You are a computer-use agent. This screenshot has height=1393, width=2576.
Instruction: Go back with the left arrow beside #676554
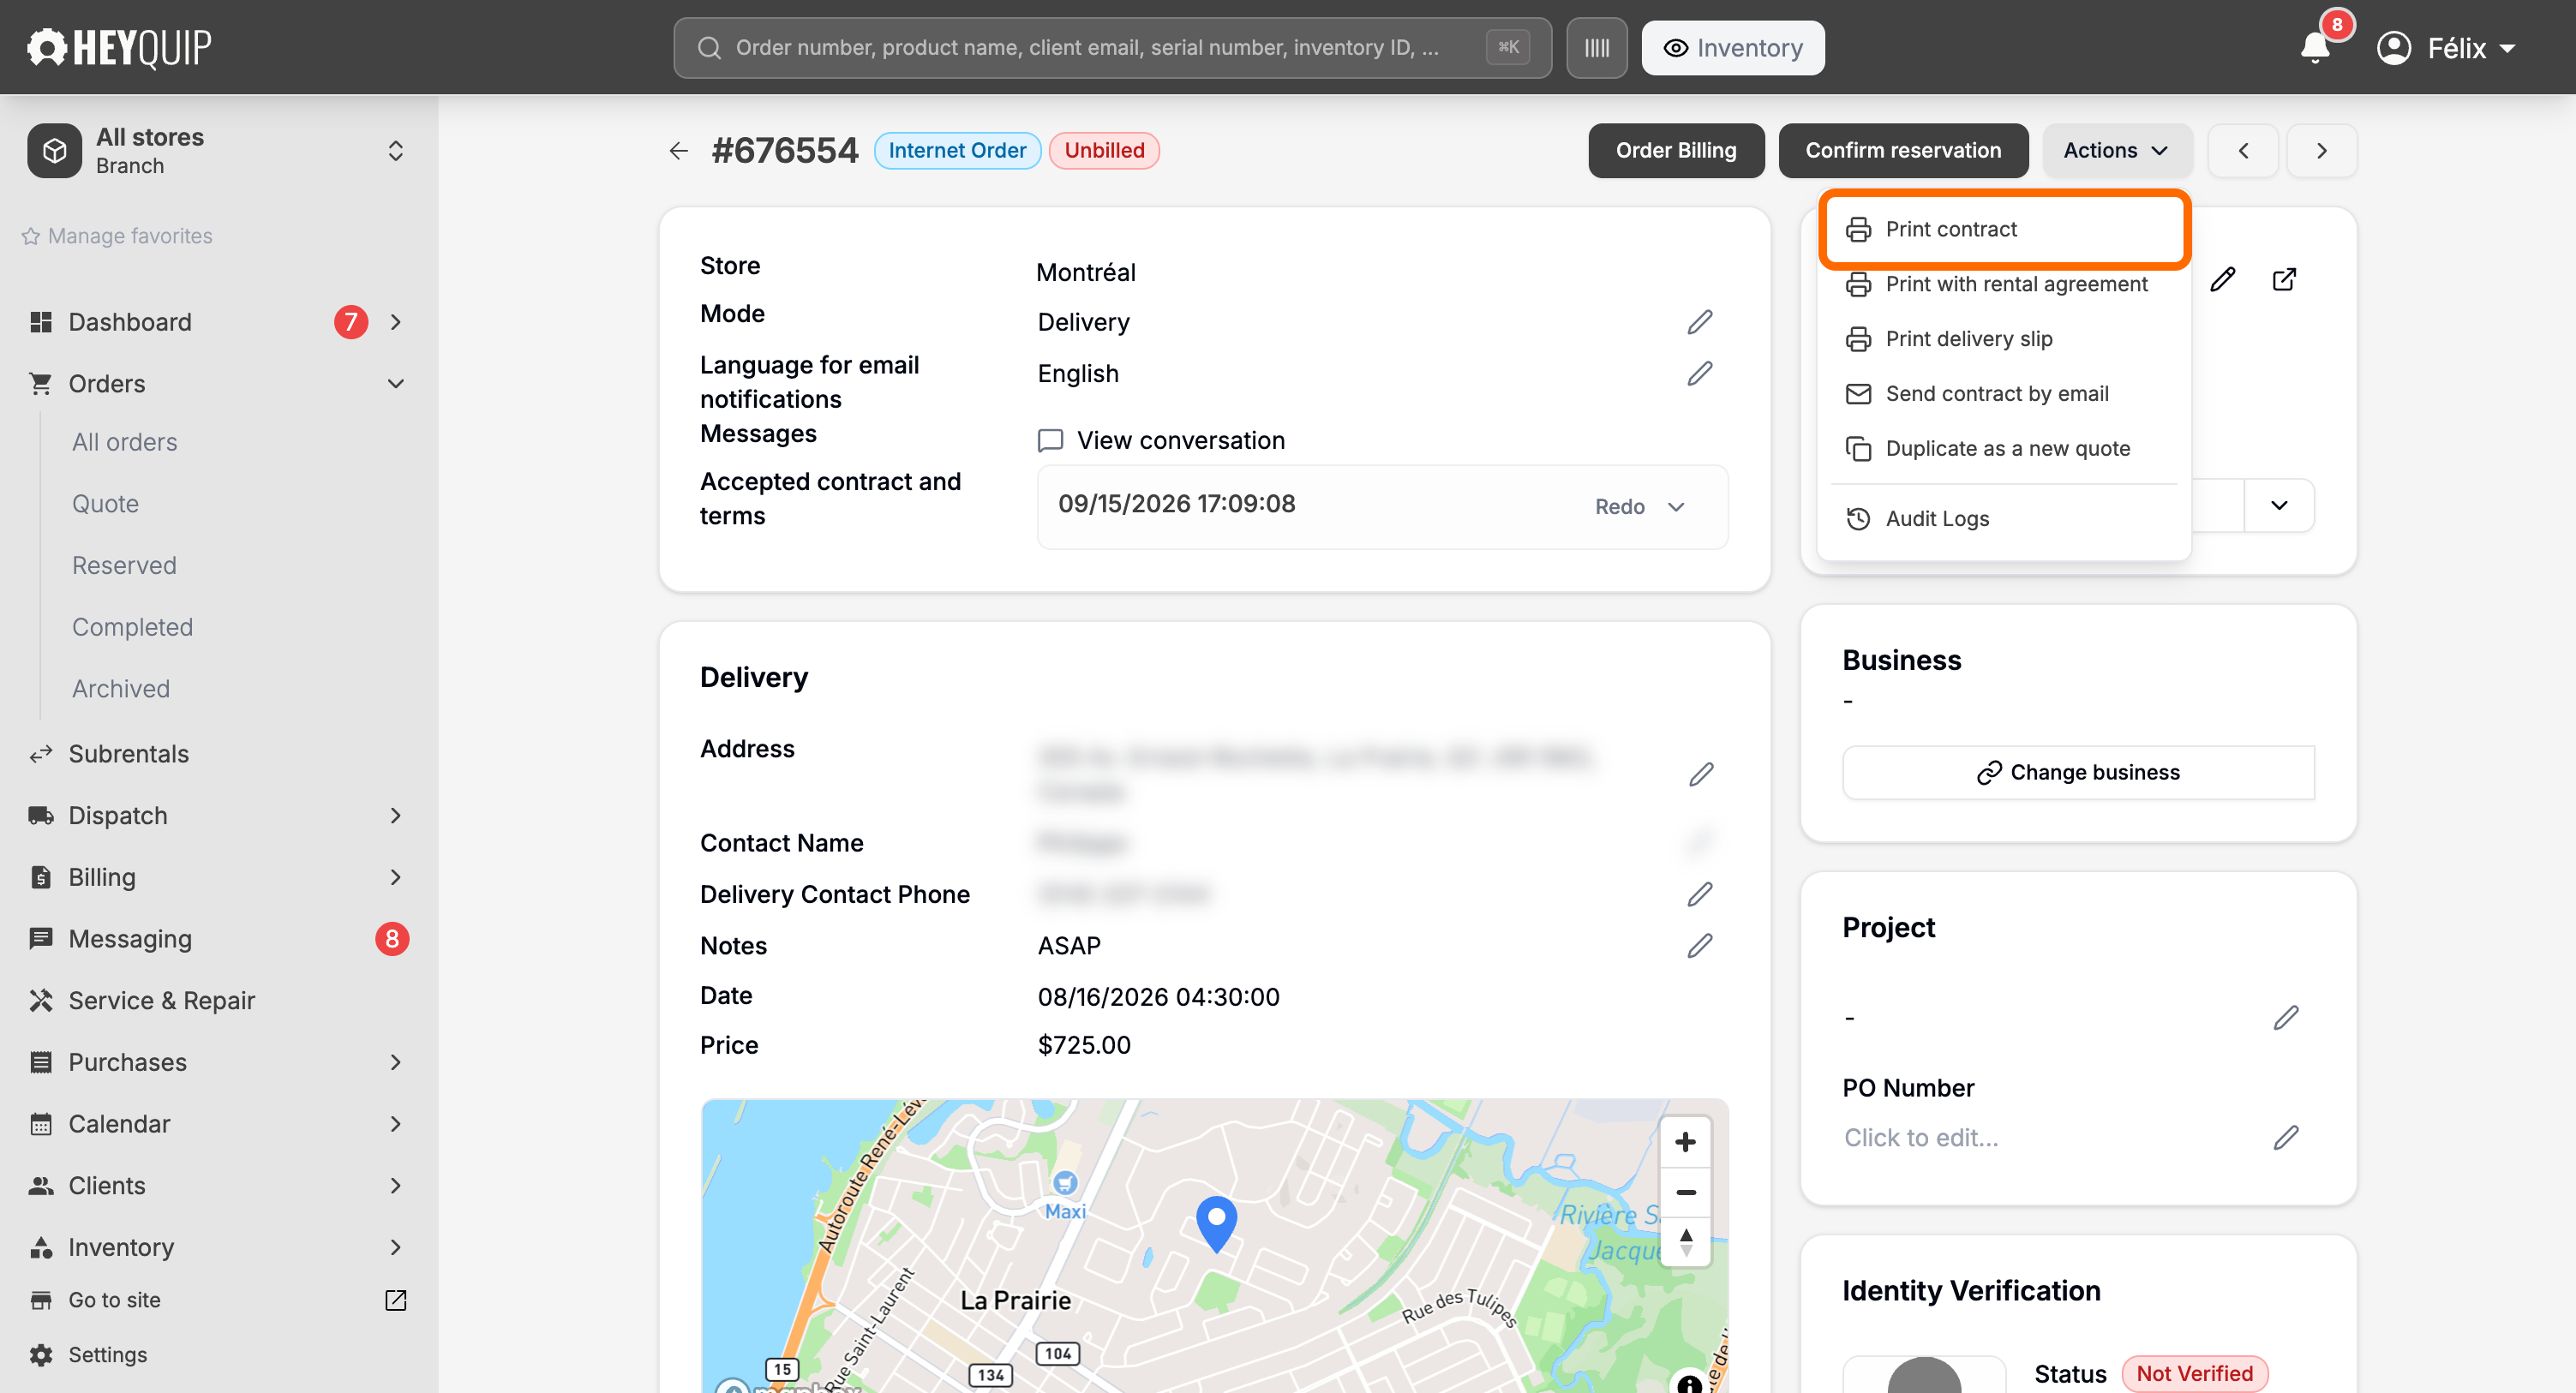point(679,150)
